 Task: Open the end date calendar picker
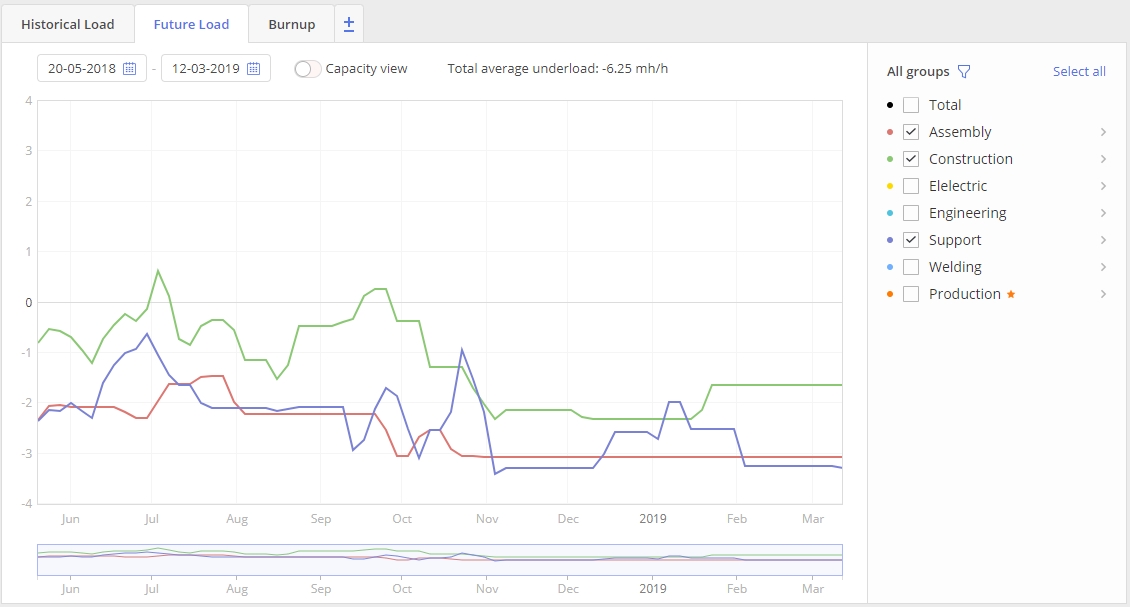(254, 68)
